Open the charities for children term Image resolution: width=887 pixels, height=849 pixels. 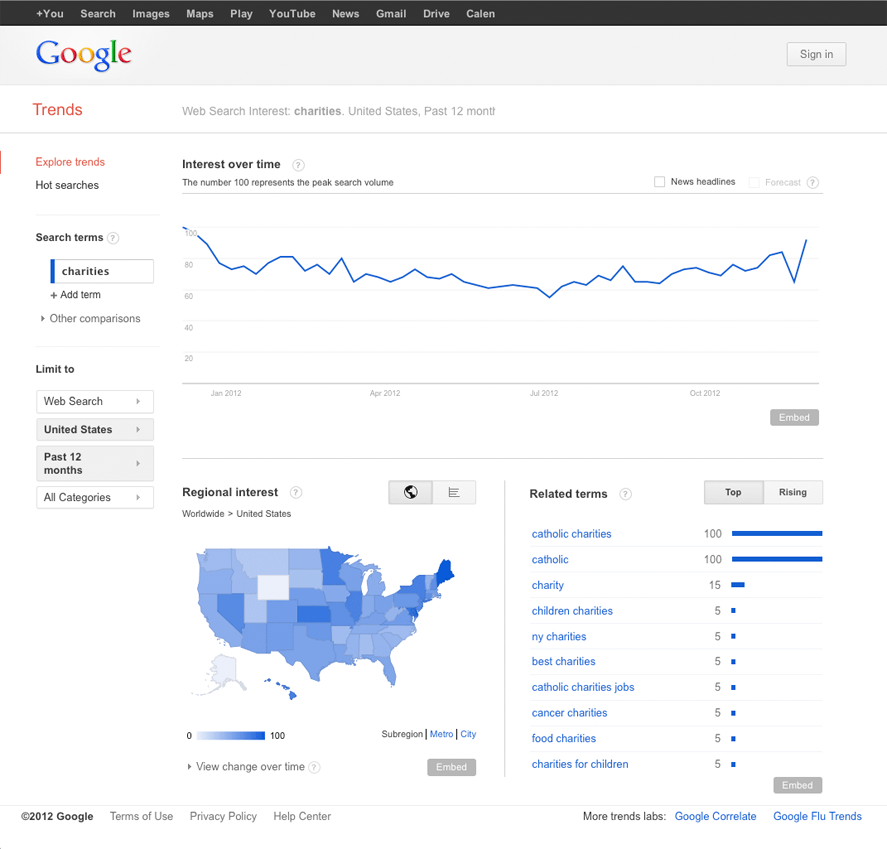click(x=580, y=765)
